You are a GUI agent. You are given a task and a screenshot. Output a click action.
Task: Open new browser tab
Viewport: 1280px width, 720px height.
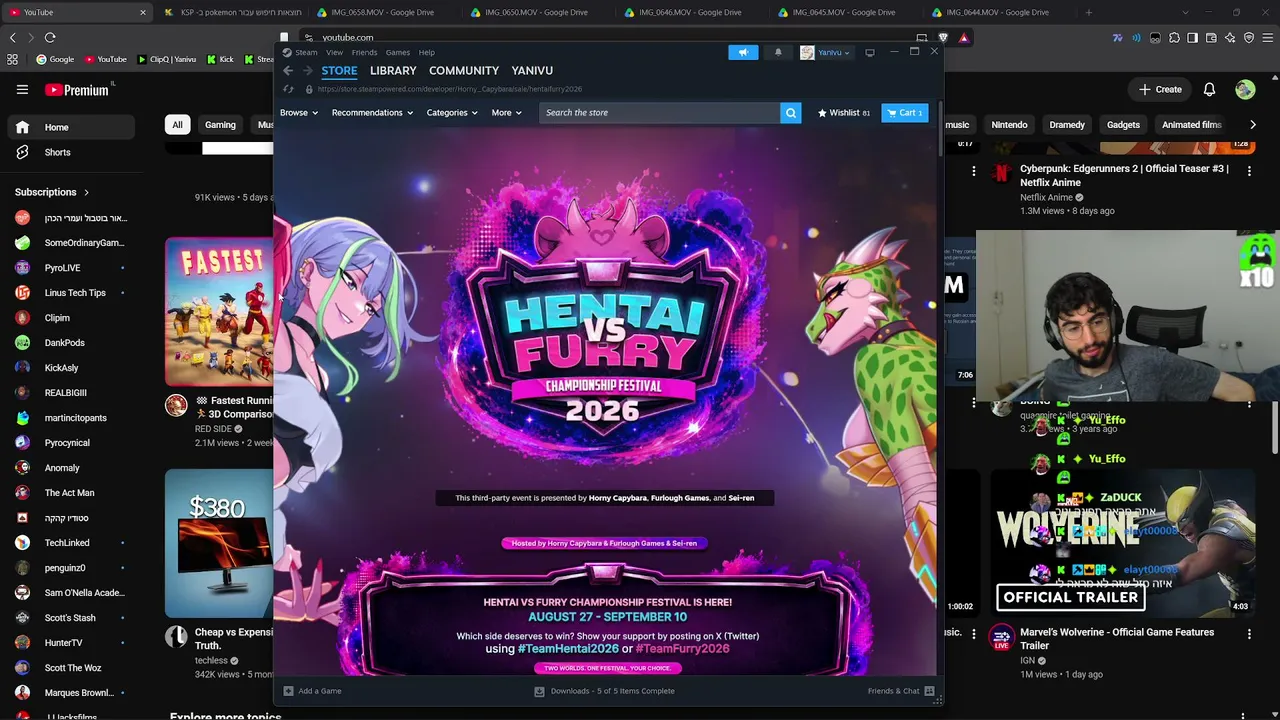pos(1089,12)
